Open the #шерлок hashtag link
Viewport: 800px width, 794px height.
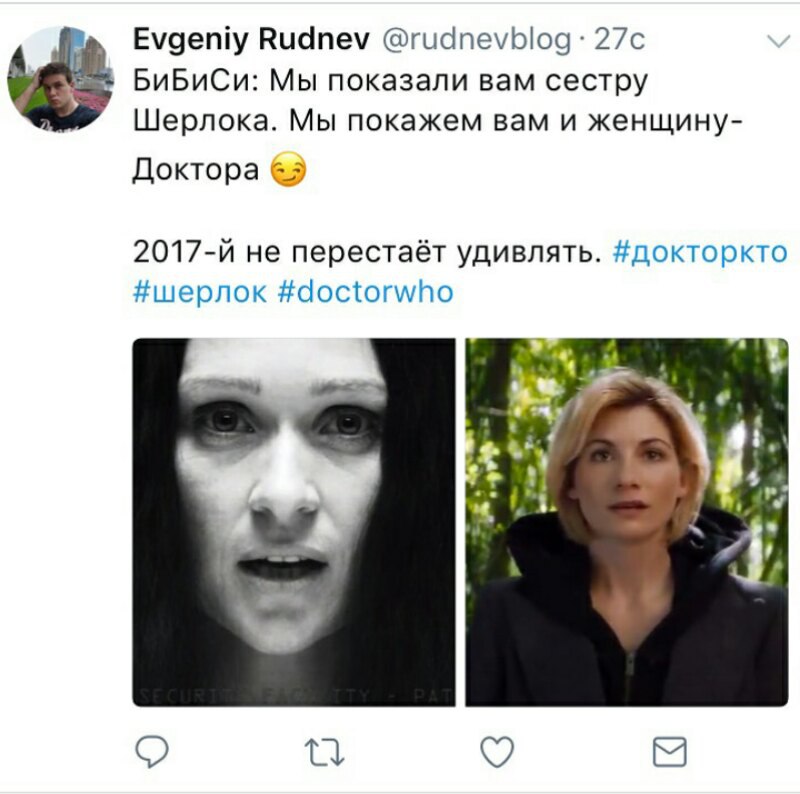(x=199, y=293)
